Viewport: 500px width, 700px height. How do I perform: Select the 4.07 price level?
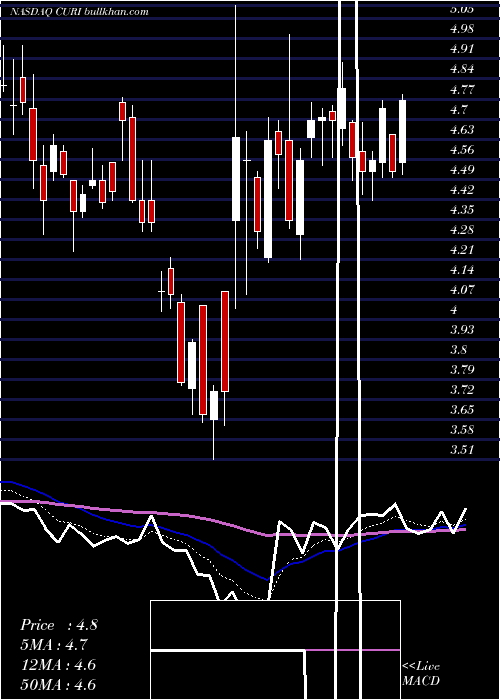[462, 290]
